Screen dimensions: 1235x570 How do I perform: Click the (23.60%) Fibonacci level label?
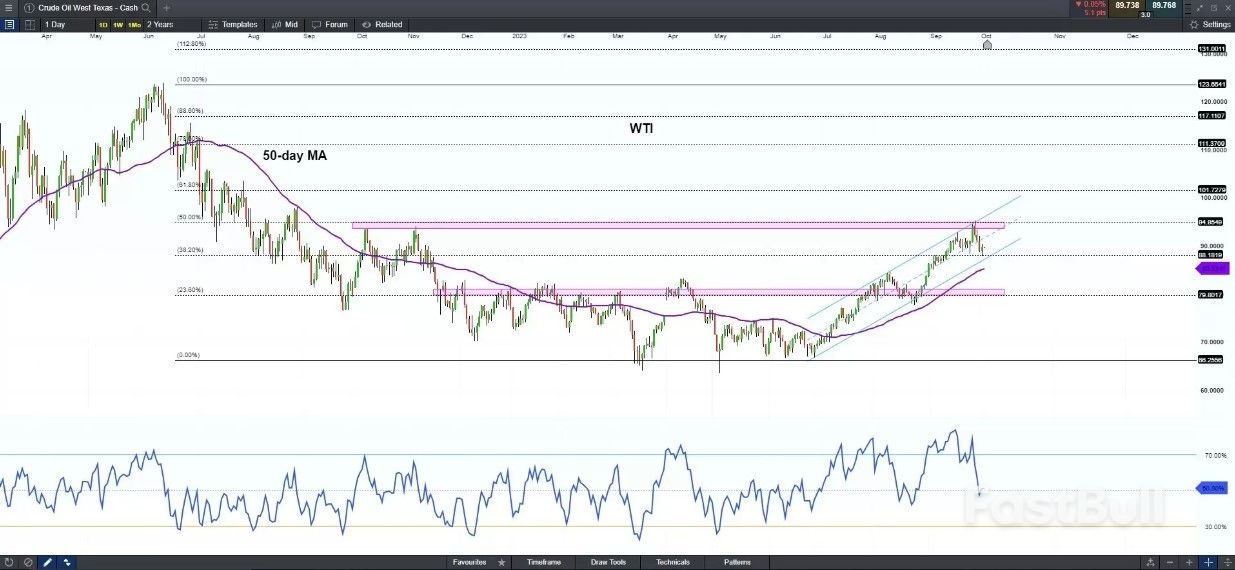(190, 290)
